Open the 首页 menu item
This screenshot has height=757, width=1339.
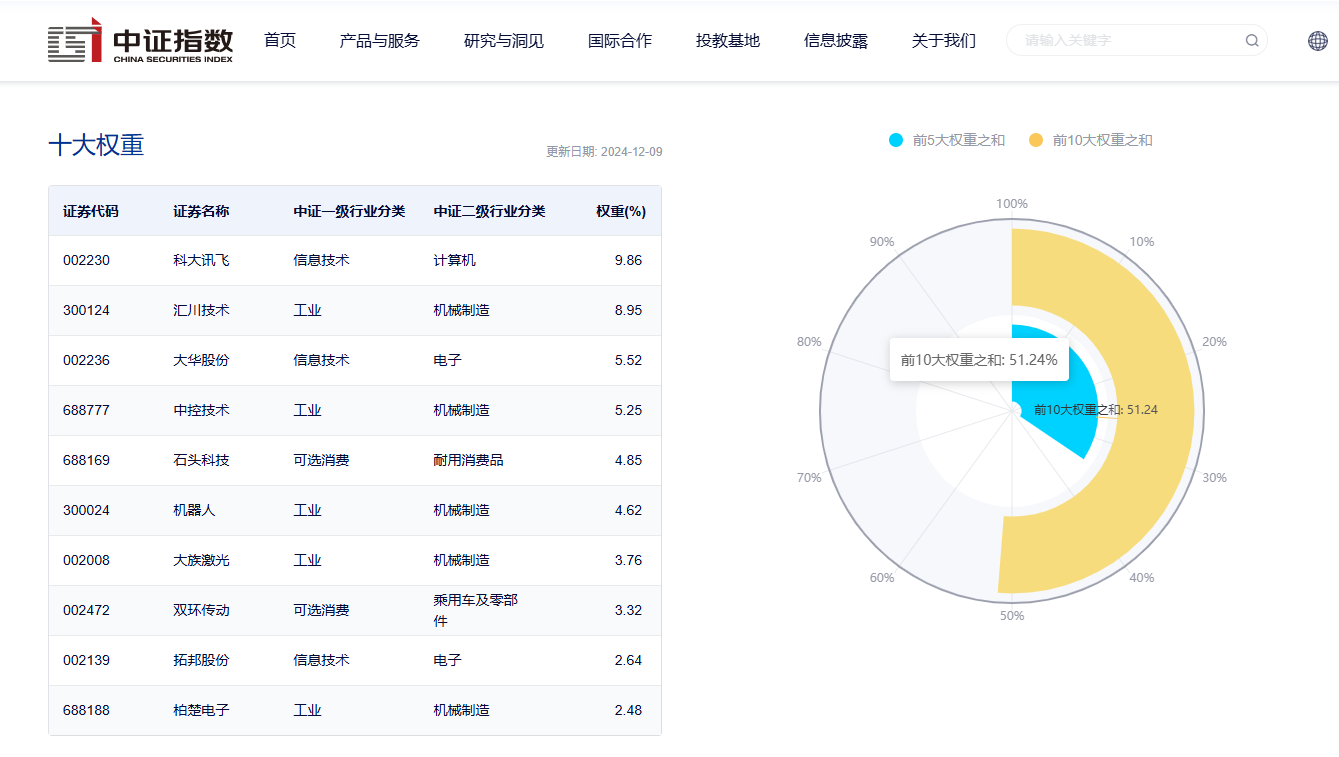[280, 41]
